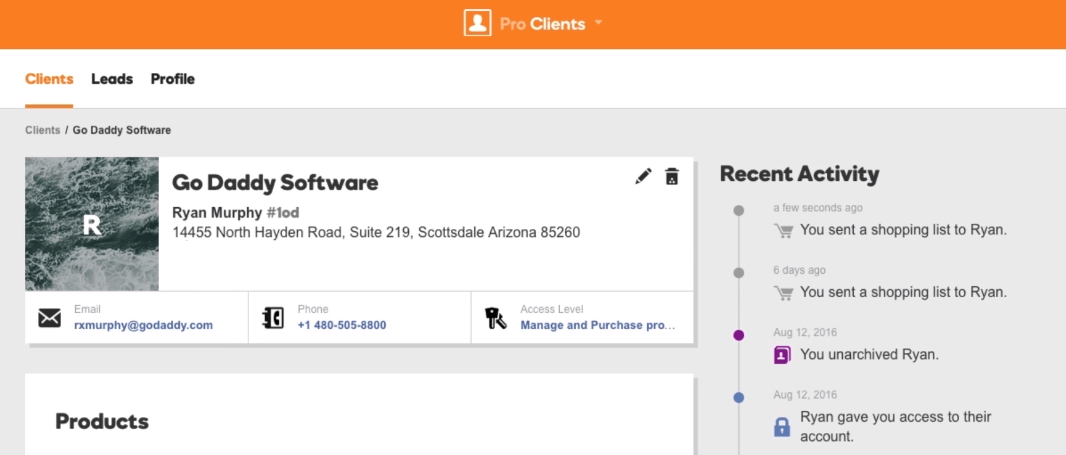This screenshot has height=455, width=1066.
Task: Click the client avatar thumbnail with R
Action: (x=92, y=224)
